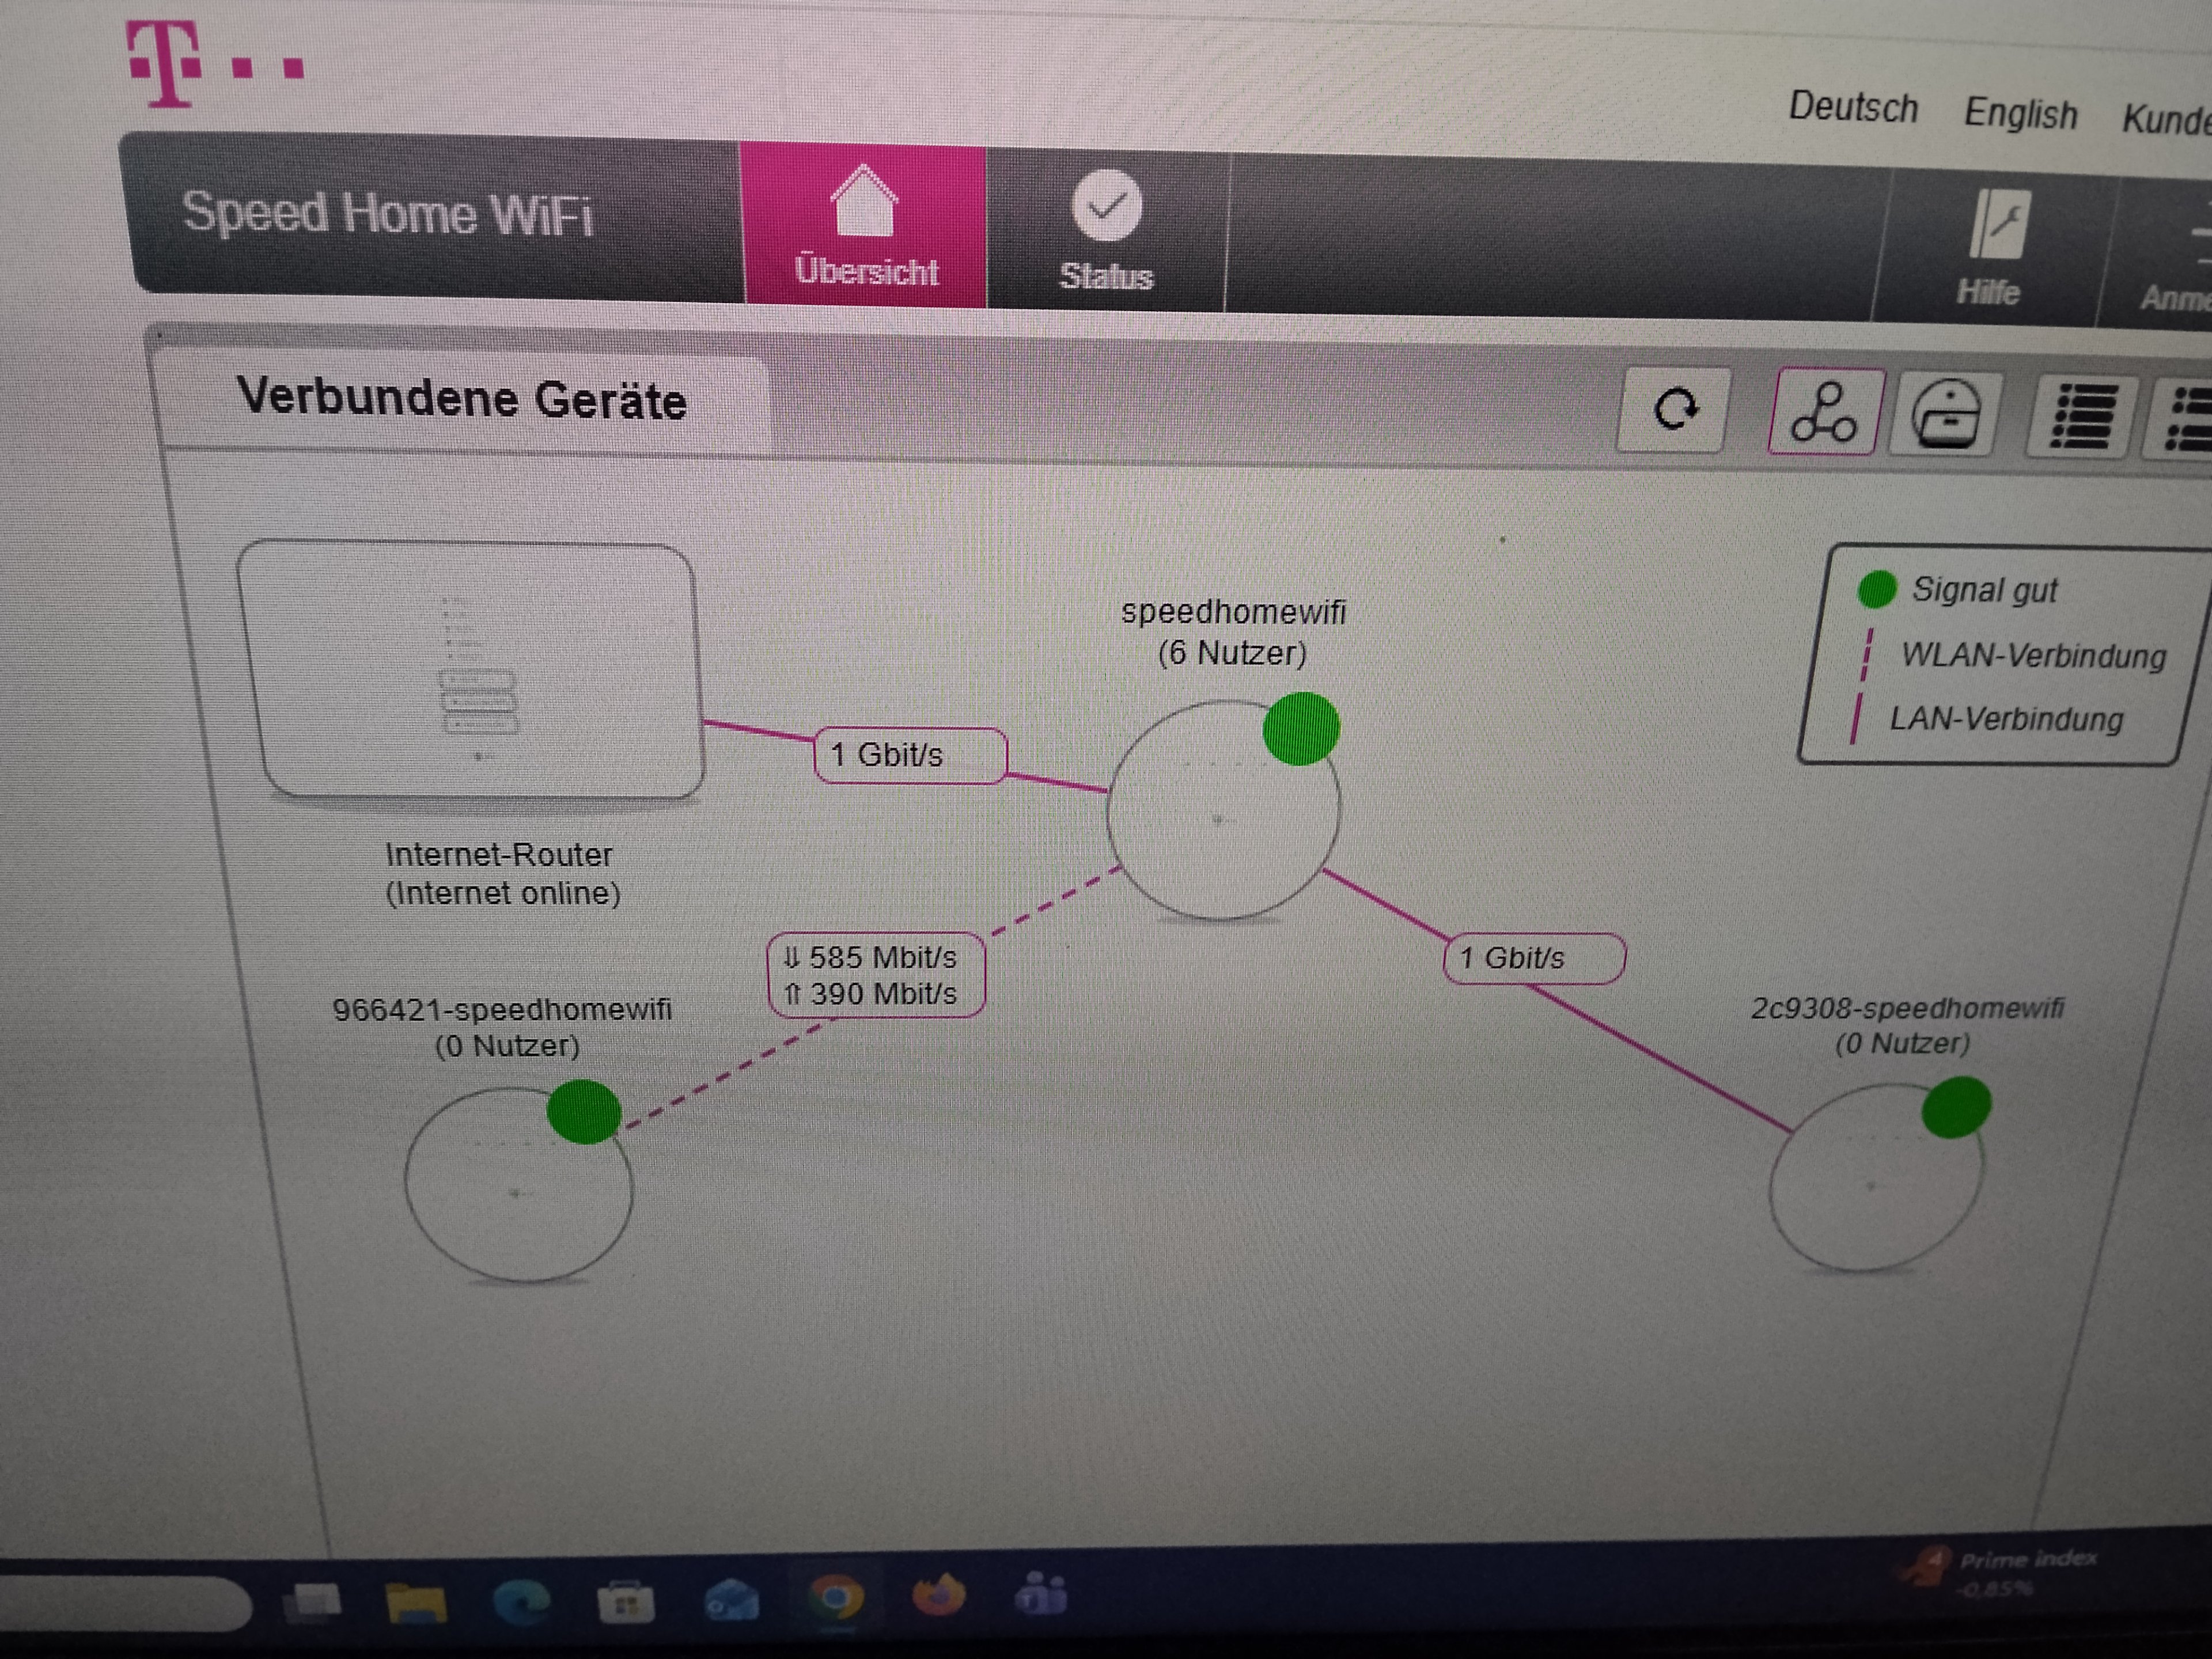This screenshot has width=2212, height=1659.
Task: Switch language to Deutsch
Action: [1852, 107]
